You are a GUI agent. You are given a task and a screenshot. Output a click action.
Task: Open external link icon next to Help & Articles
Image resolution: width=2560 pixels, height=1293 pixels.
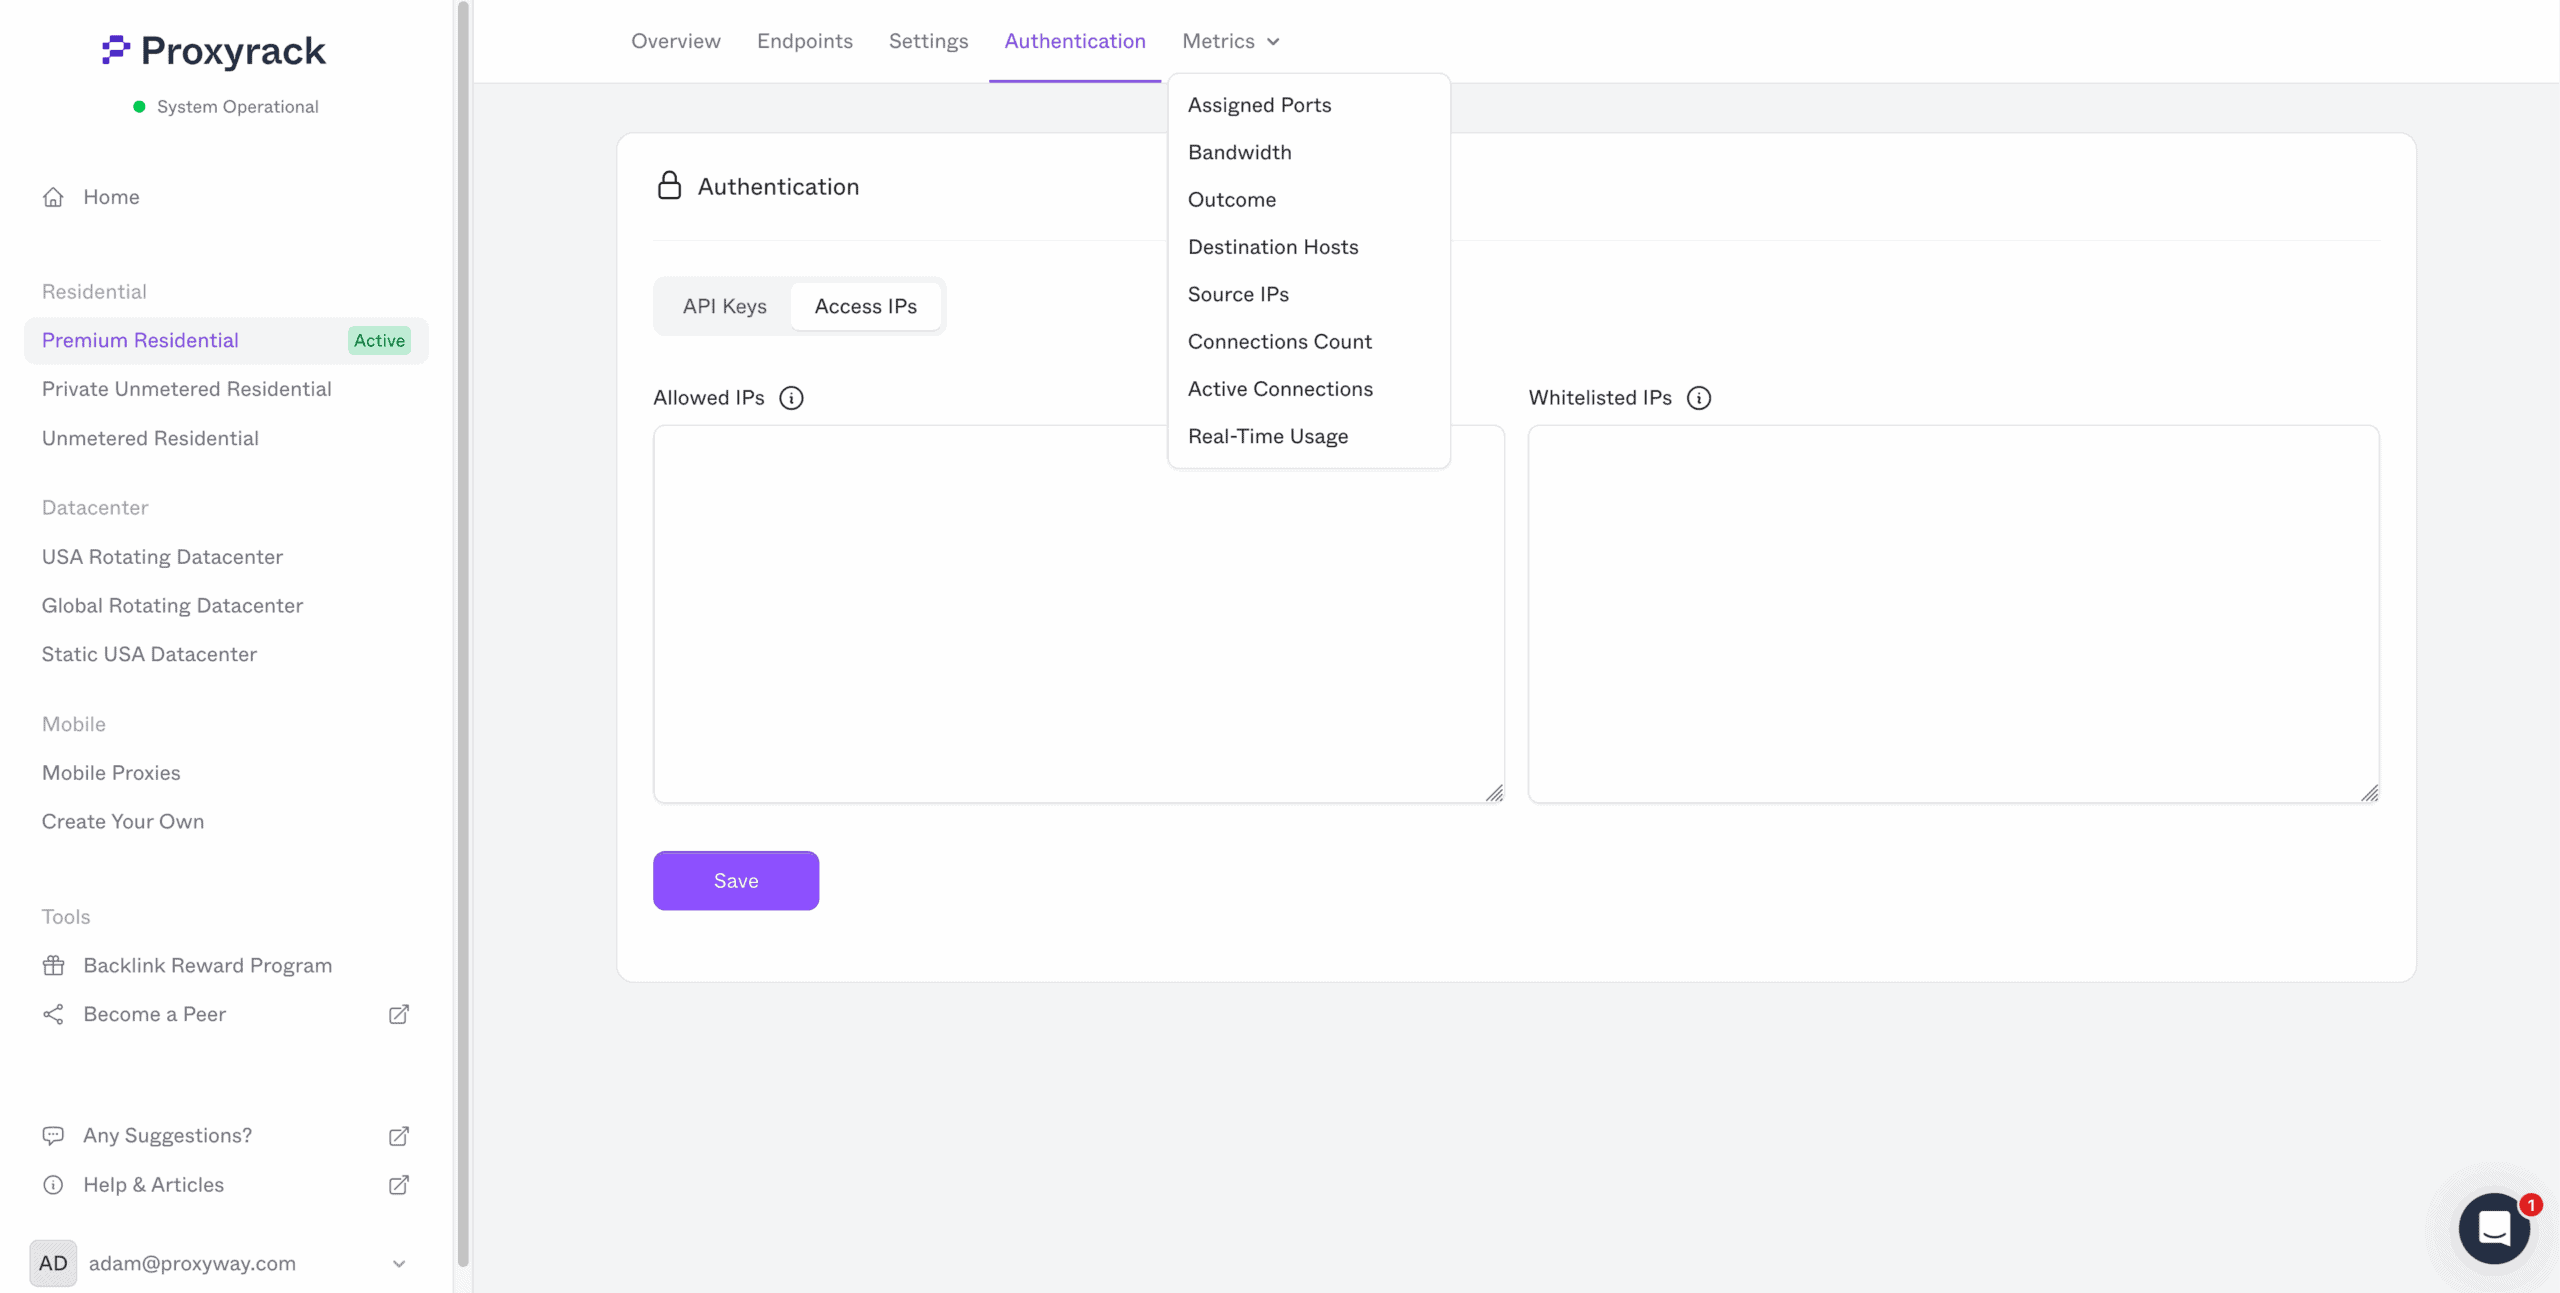tap(398, 1185)
